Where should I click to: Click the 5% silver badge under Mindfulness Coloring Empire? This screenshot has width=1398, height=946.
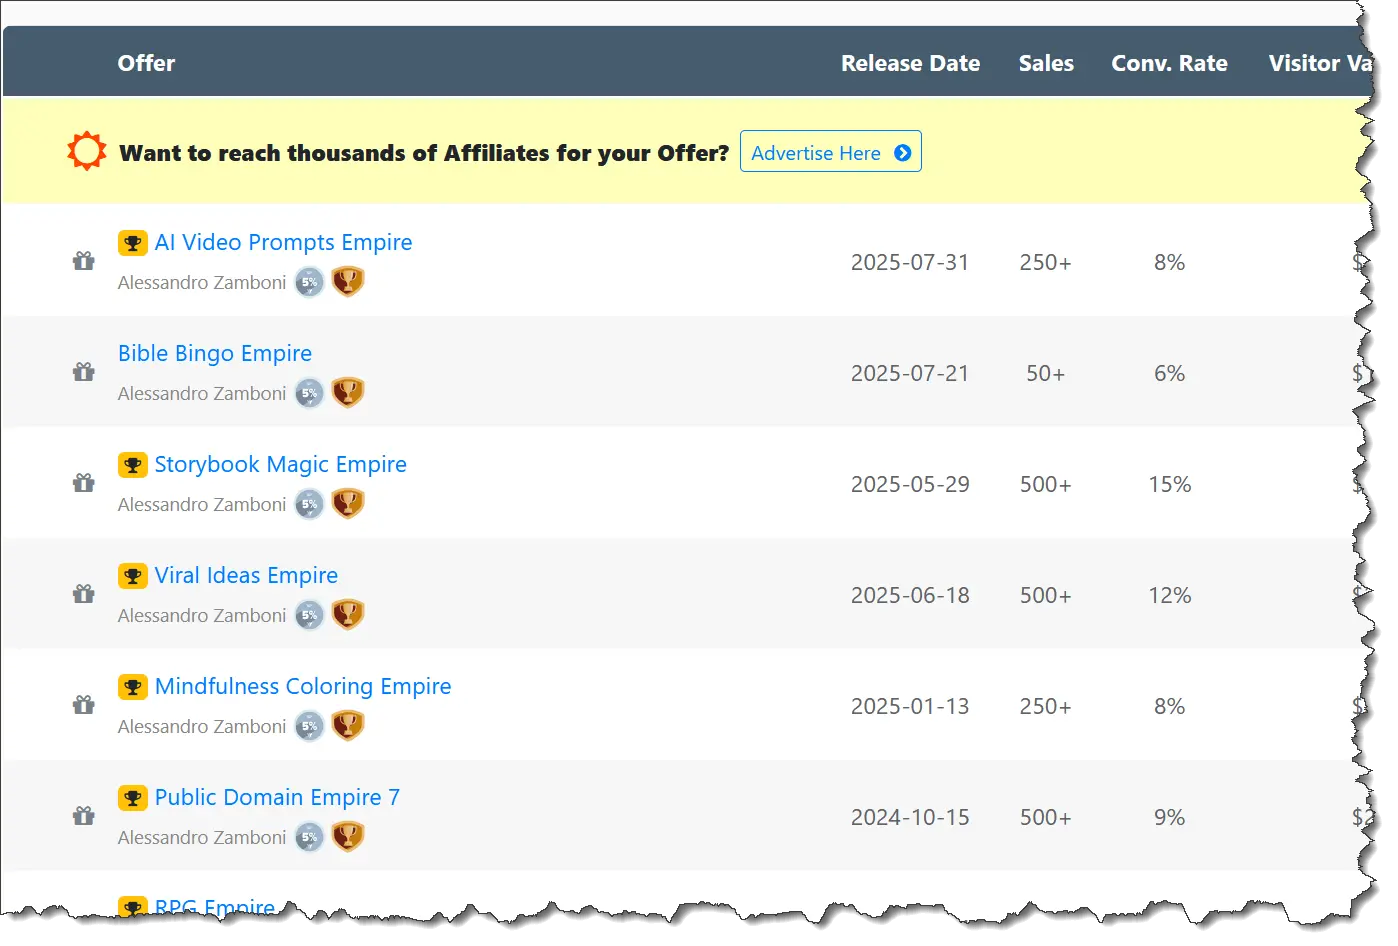[x=310, y=726]
